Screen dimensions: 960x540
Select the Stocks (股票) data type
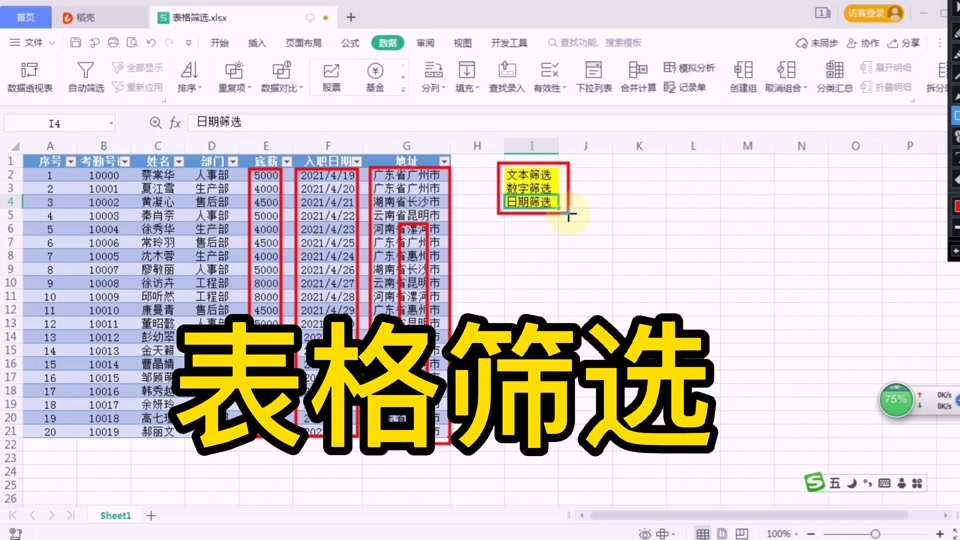pyautogui.click(x=331, y=77)
